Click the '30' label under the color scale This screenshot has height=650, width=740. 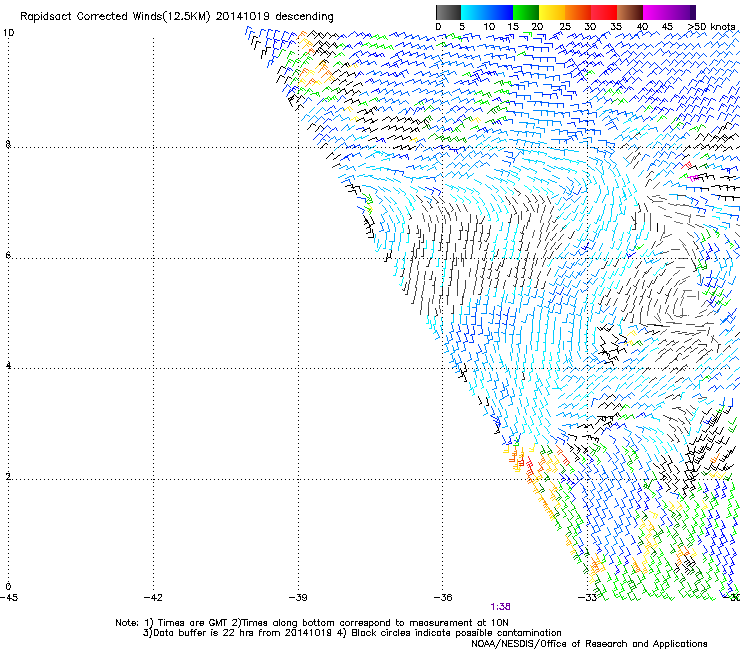point(590,27)
